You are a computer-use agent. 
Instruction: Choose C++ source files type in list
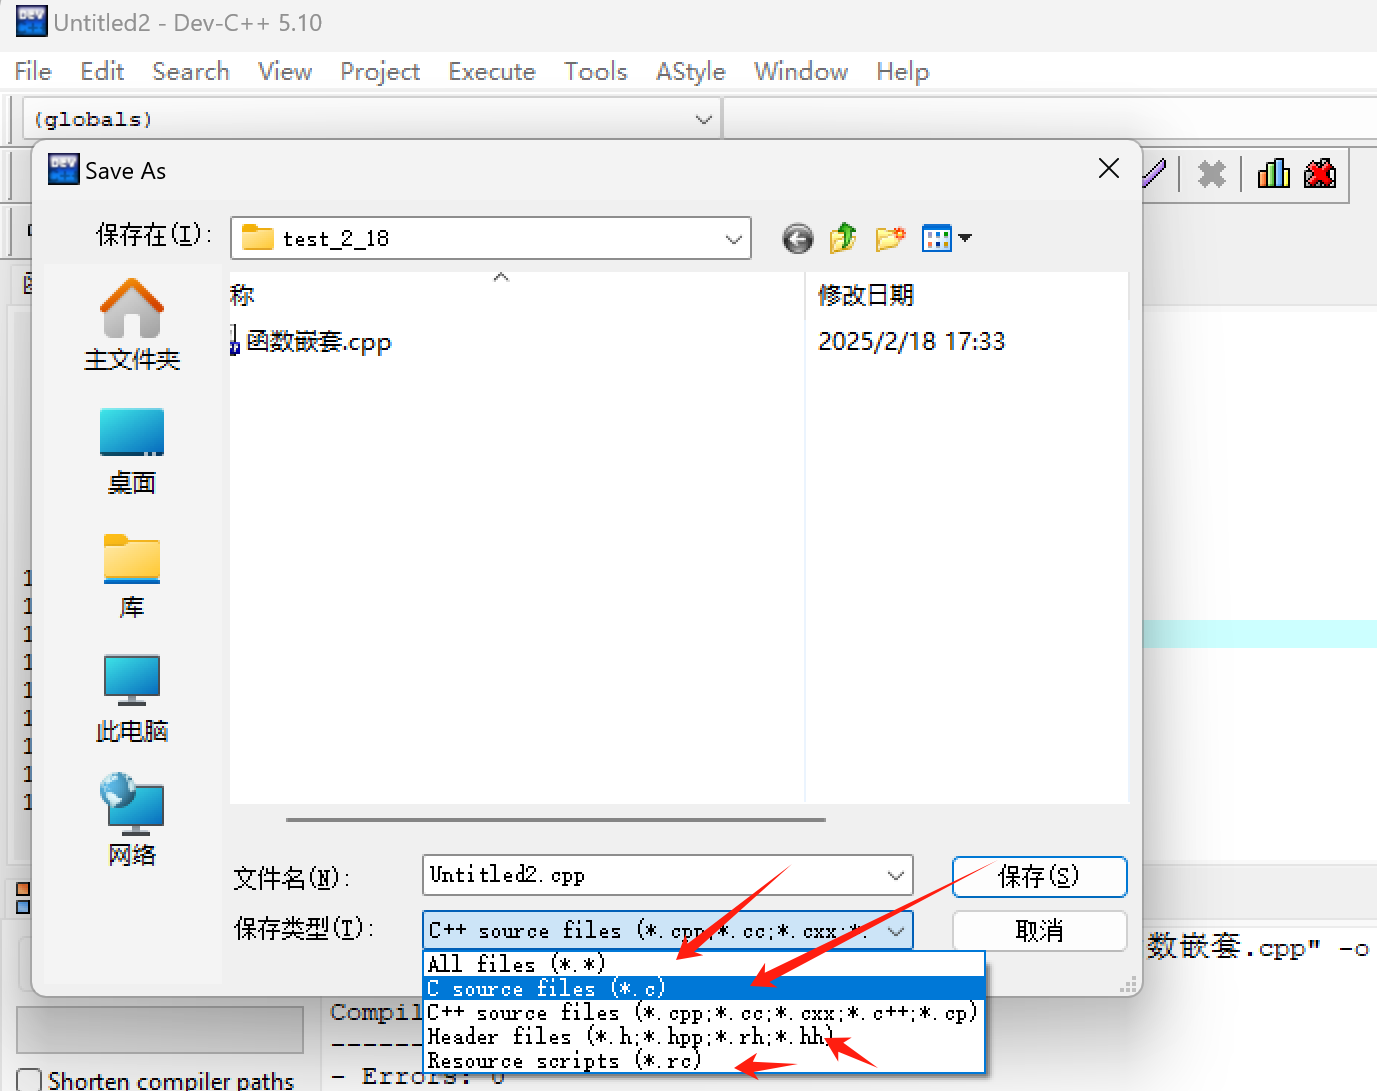(704, 1012)
